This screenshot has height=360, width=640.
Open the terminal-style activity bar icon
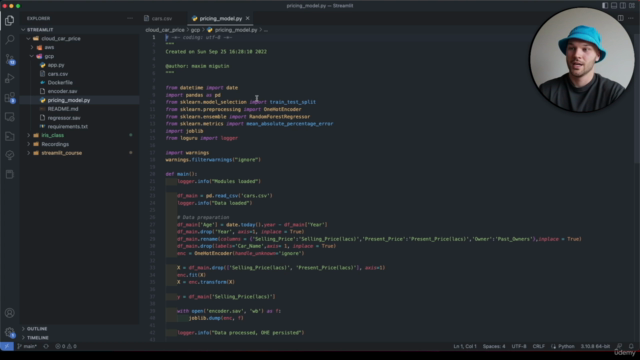[9, 136]
